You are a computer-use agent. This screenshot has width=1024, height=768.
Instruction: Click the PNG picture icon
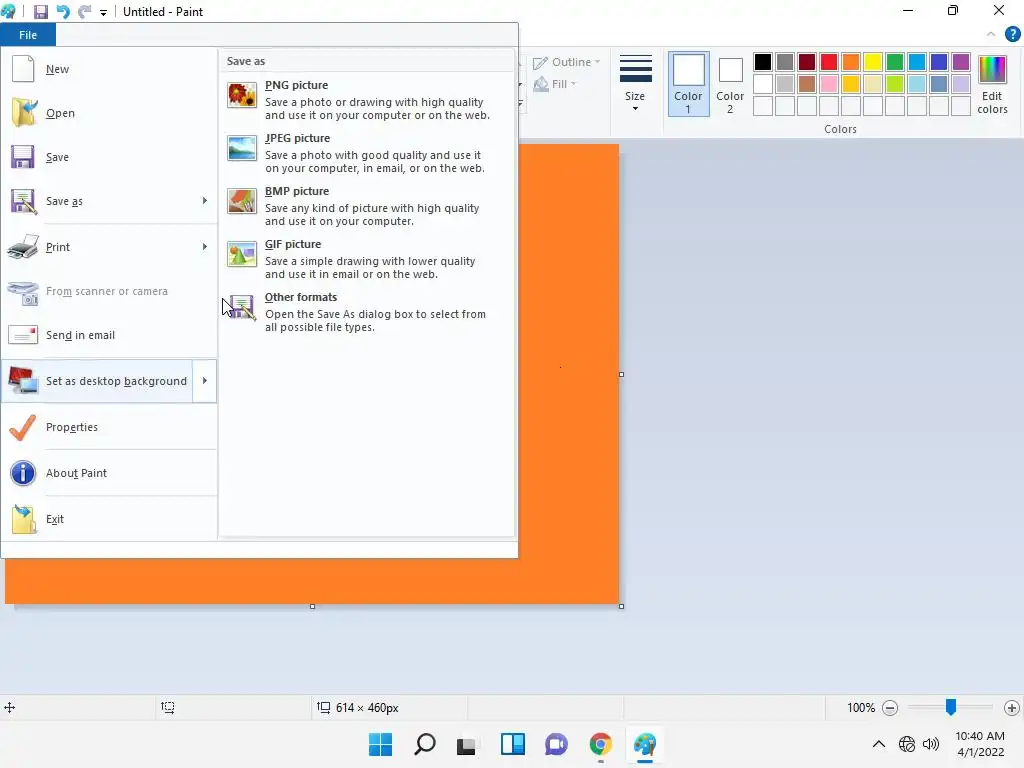click(x=242, y=95)
